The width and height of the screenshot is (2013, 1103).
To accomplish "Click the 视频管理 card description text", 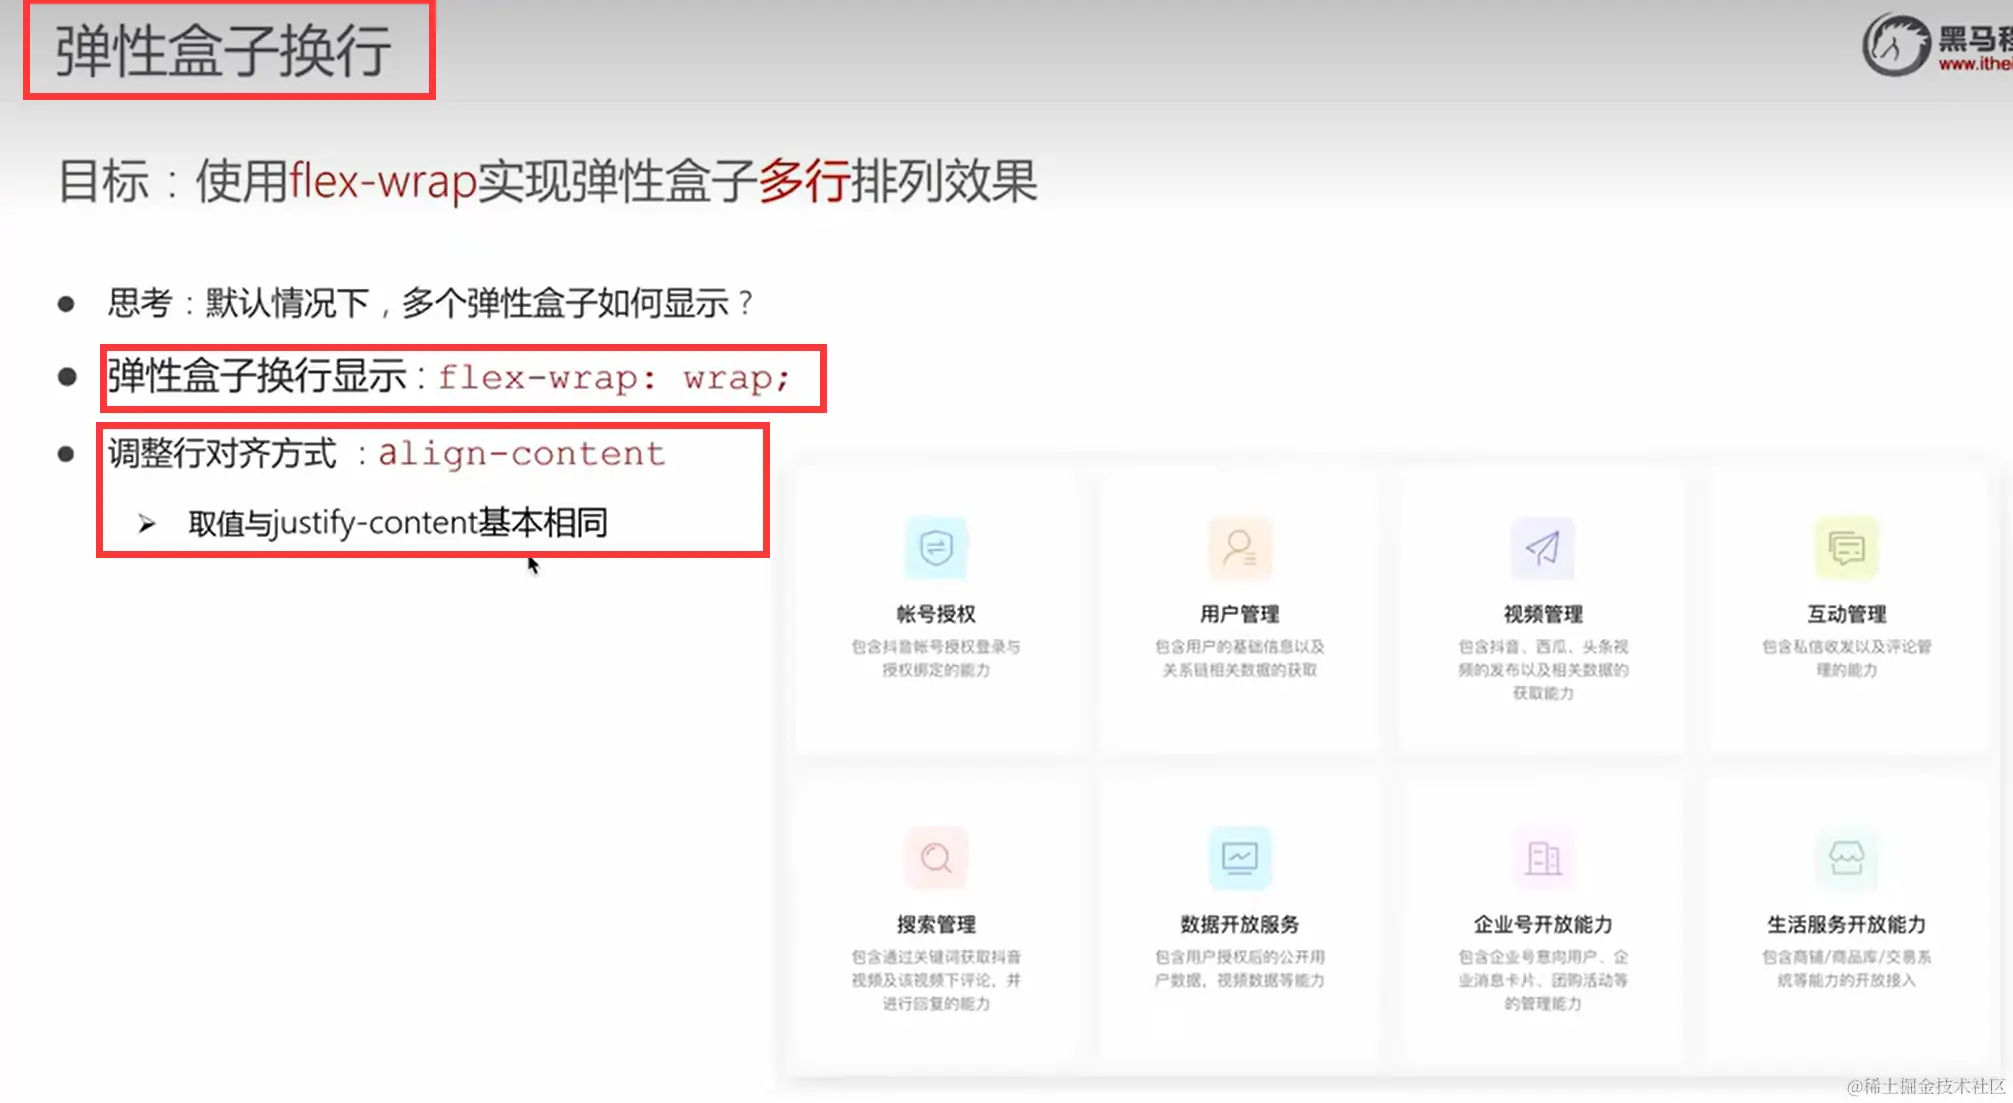I will pos(1542,669).
